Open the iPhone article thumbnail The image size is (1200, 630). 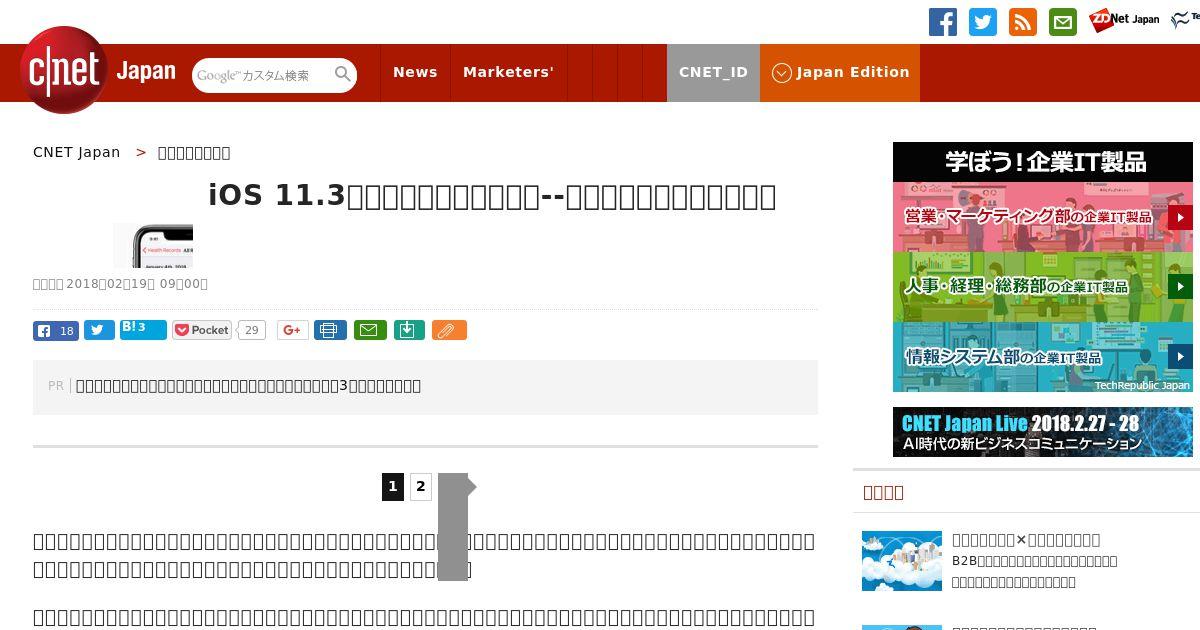[x=153, y=246]
